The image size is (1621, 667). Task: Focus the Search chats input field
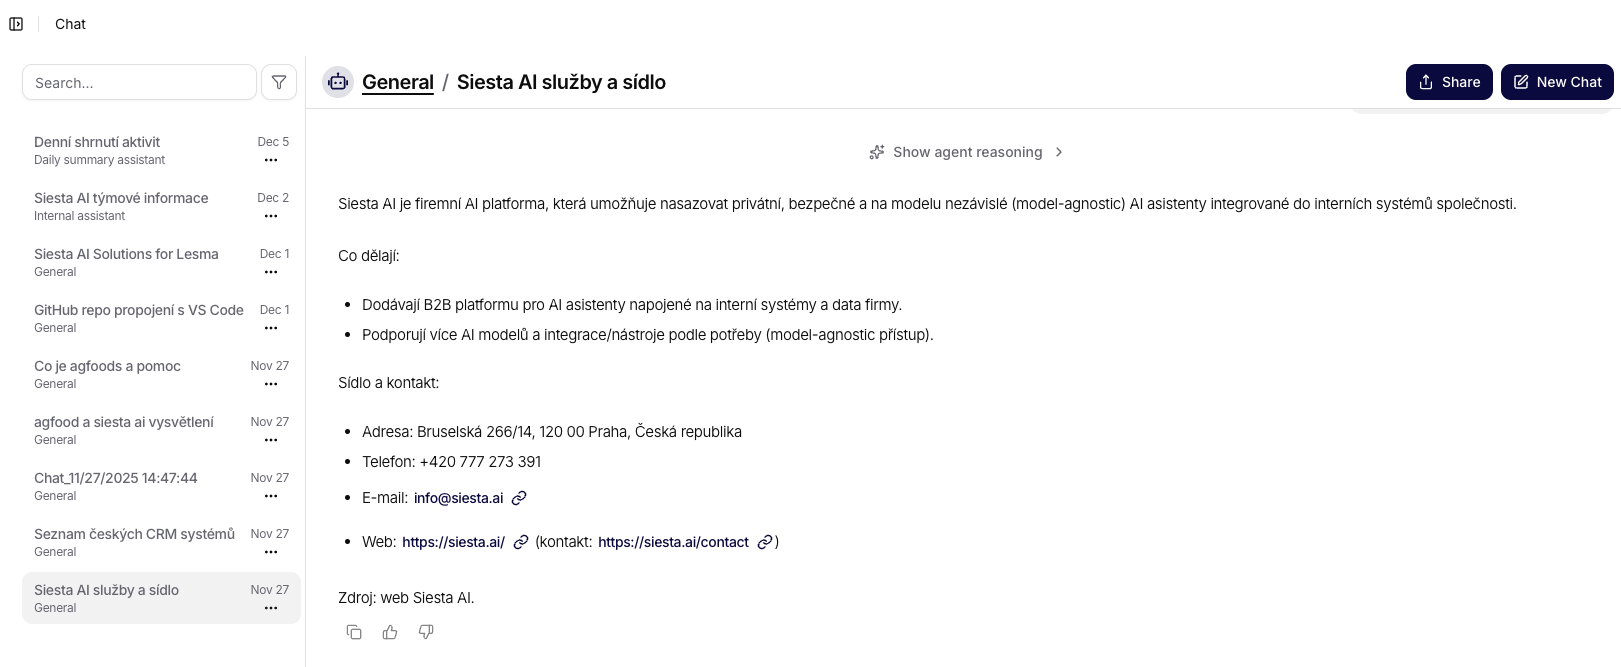pos(139,82)
